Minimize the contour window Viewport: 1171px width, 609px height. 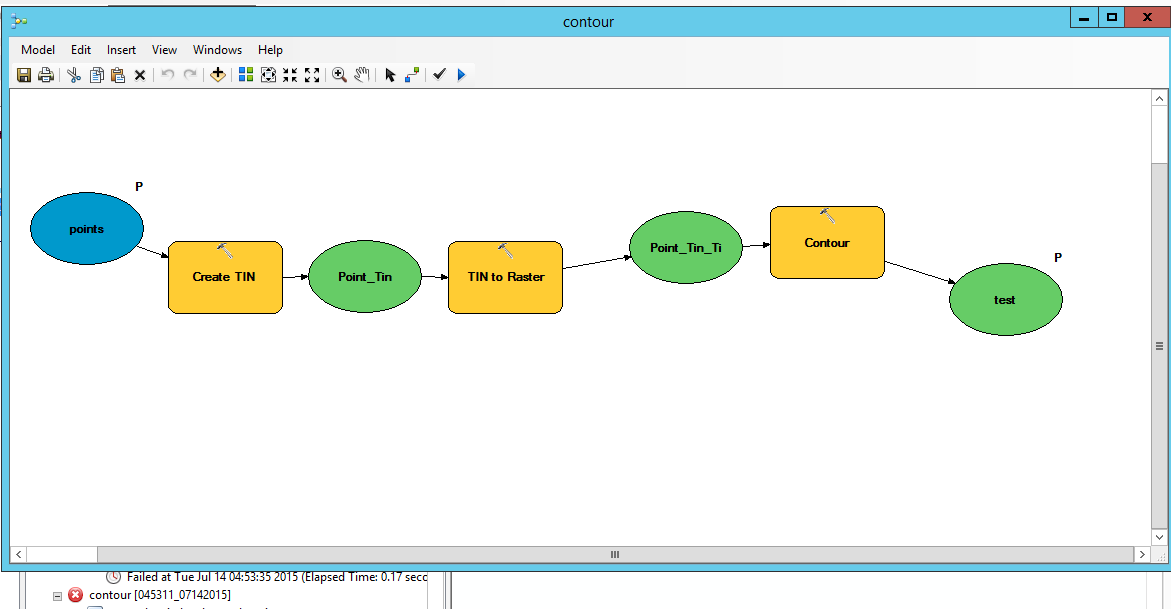[1084, 18]
